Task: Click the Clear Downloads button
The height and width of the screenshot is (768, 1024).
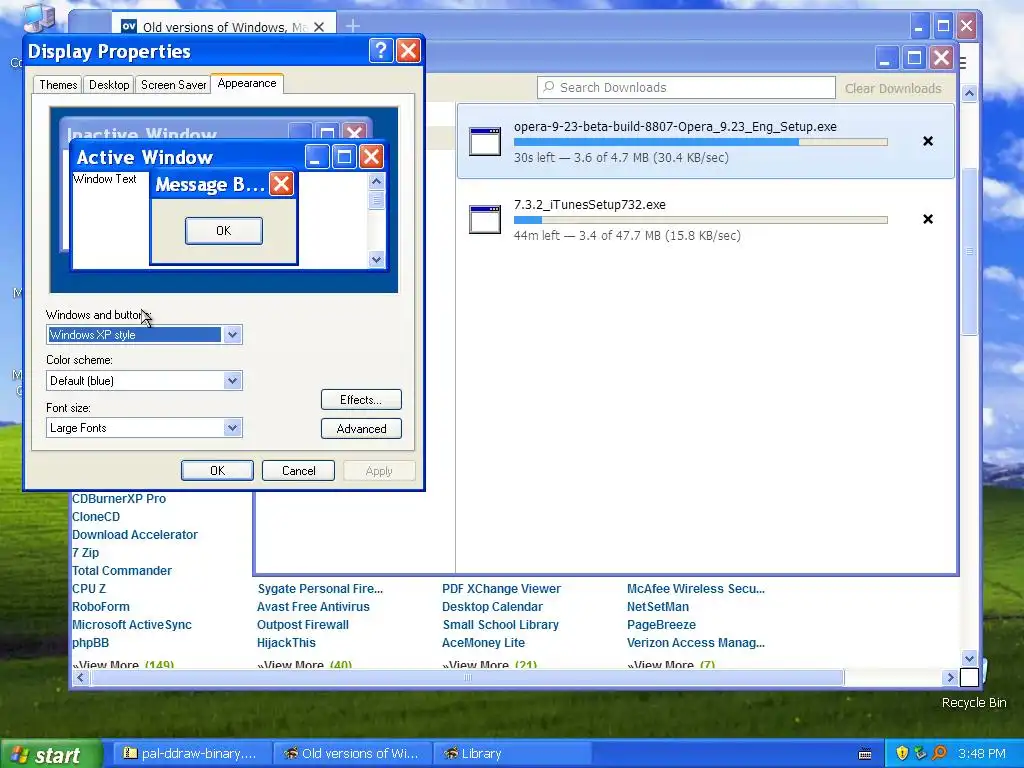Action: pyautogui.click(x=893, y=88)
